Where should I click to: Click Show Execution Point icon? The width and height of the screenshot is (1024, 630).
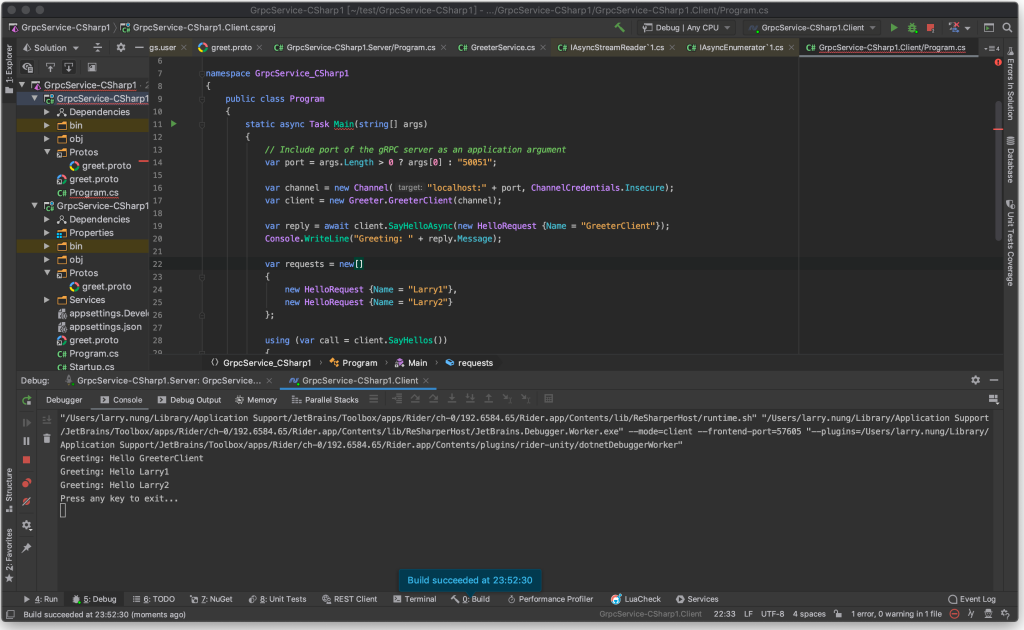pos(396,399)
